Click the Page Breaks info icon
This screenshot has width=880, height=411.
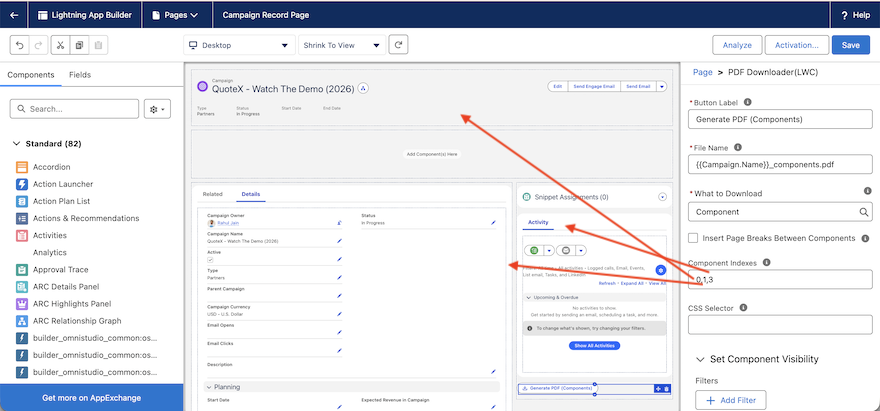(865, 238)
